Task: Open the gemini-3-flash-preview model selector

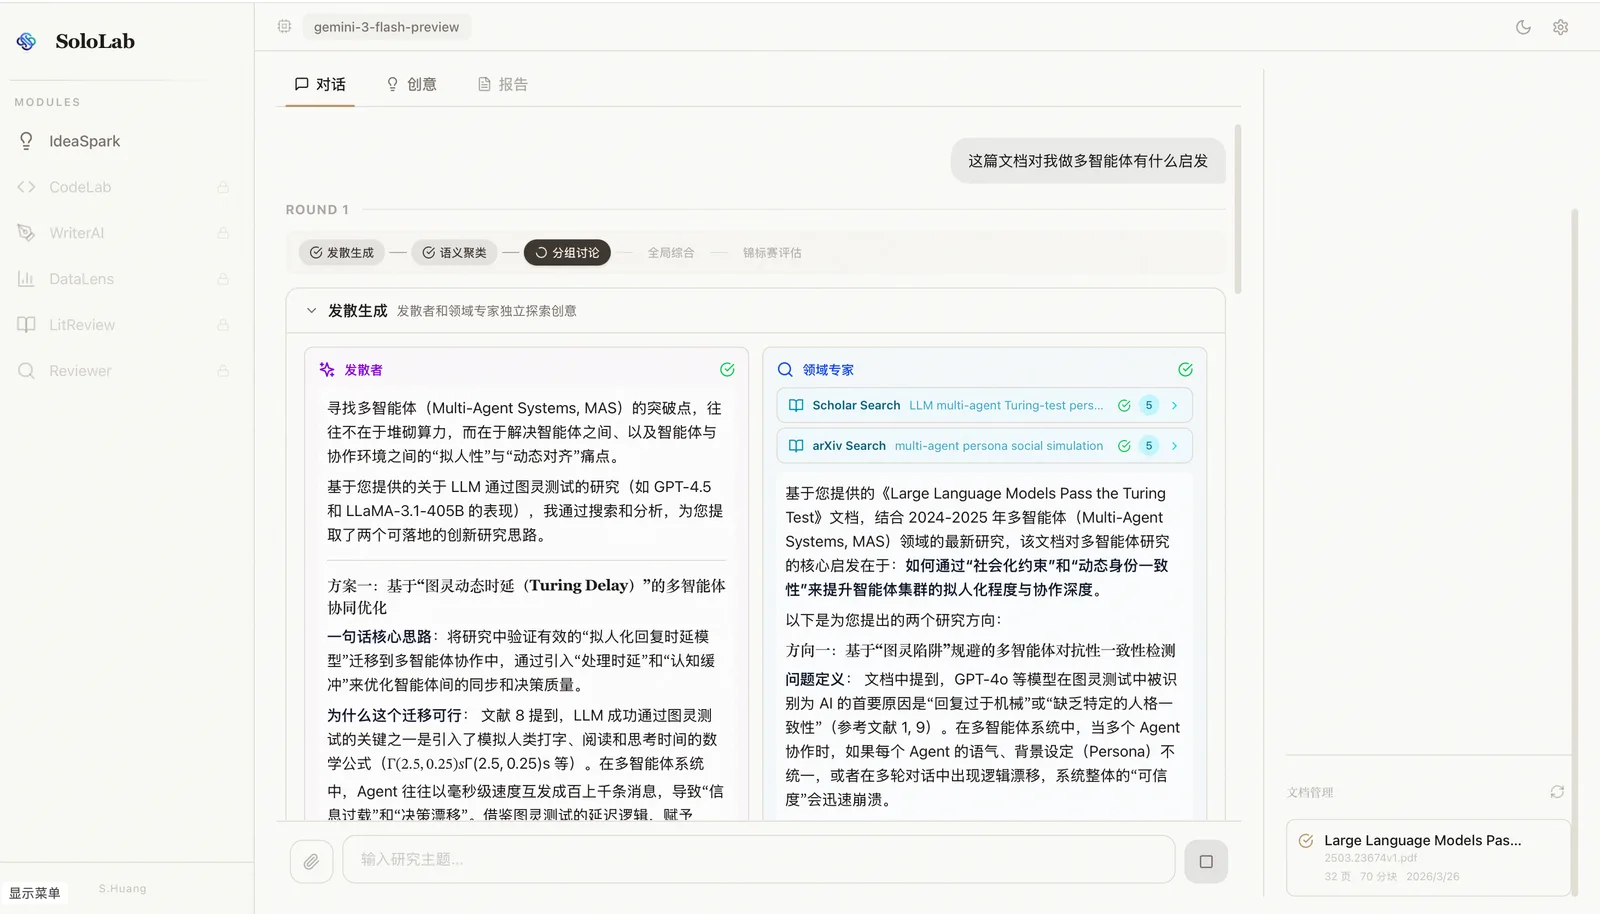Action: click(386, 27)
